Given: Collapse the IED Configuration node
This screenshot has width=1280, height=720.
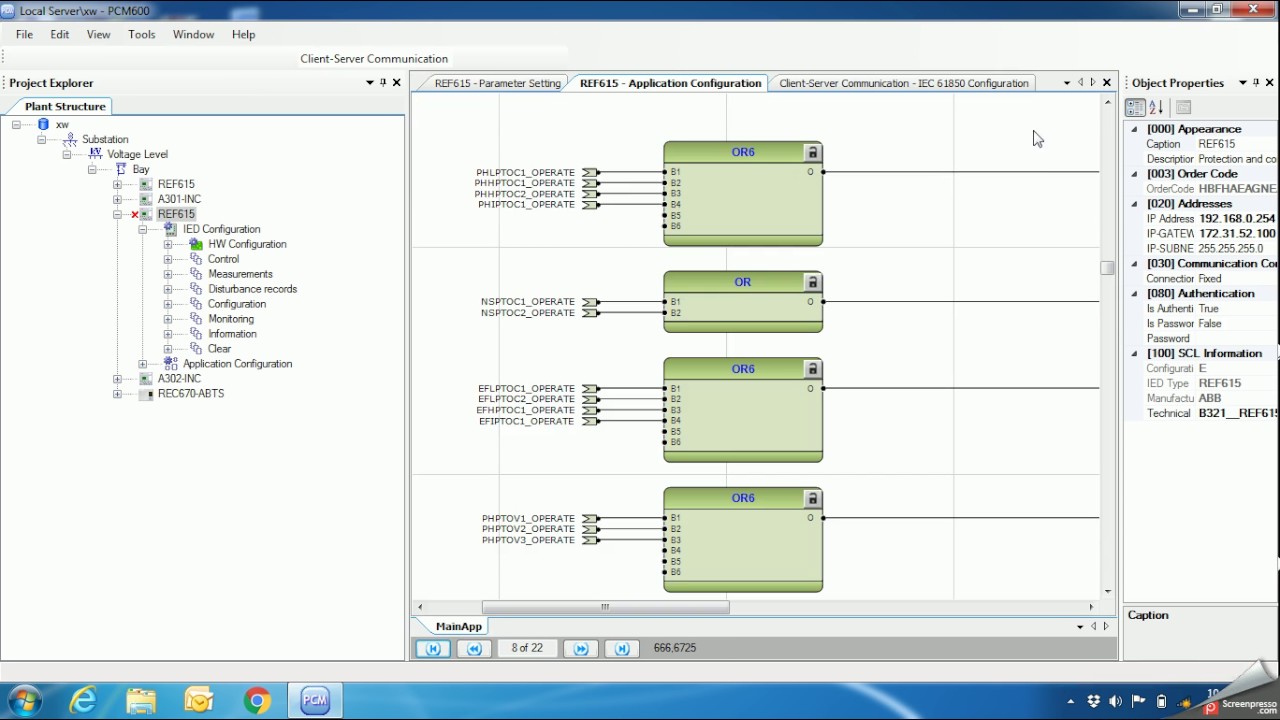Looking at the screenshot, I should tap(142, 230).
